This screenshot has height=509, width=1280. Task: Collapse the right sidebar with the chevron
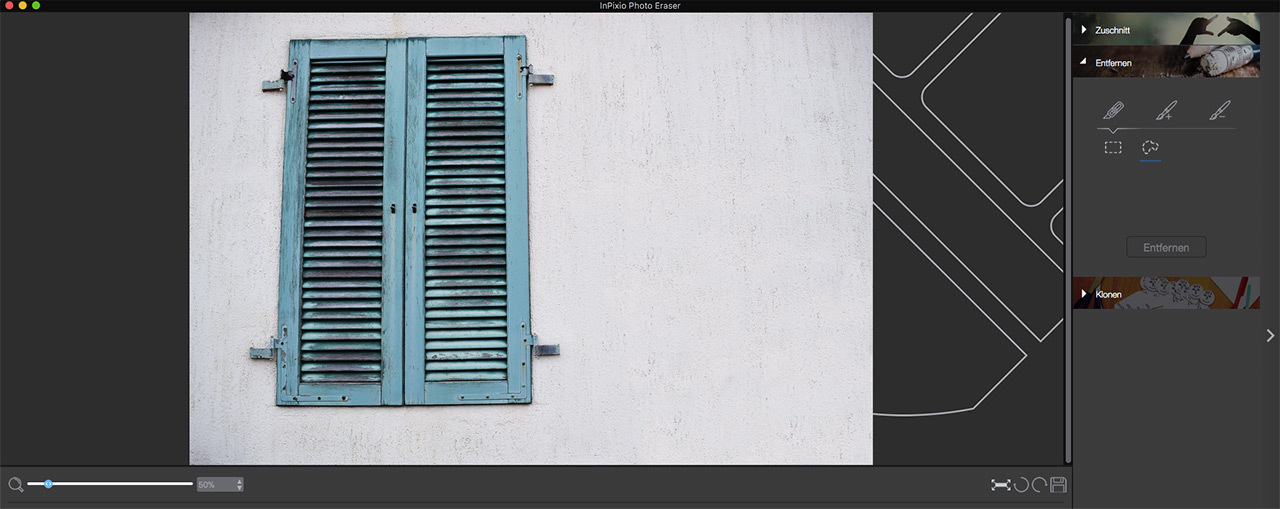(1271, 335)
